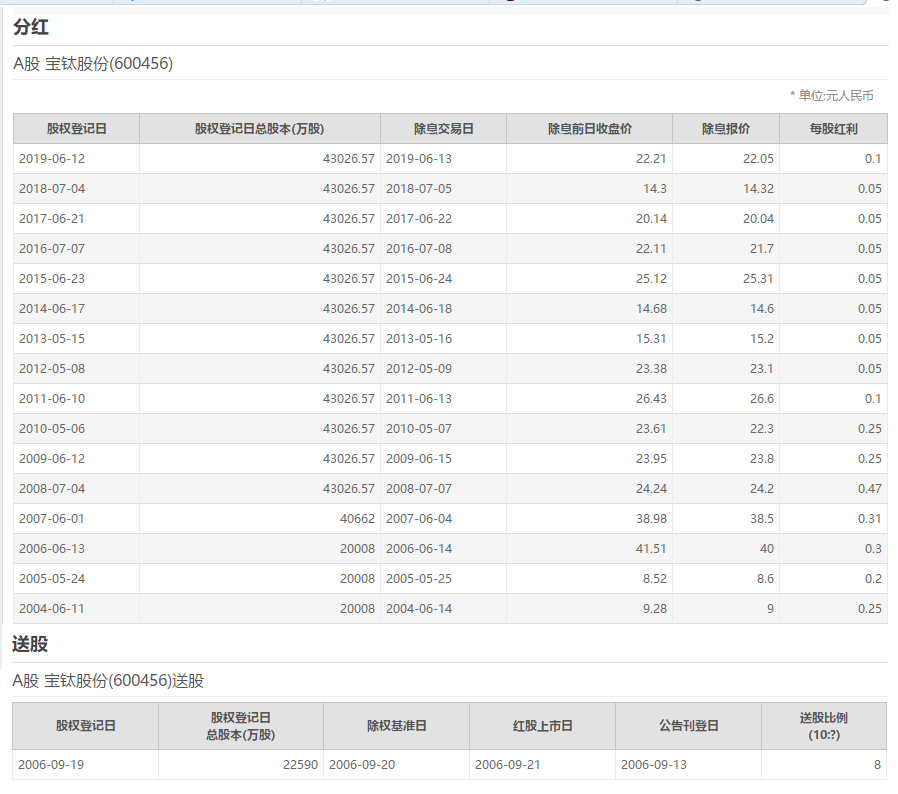Select announcement date 2006-09-13
This screenshot has width=898, height=794.
point(653,765)
